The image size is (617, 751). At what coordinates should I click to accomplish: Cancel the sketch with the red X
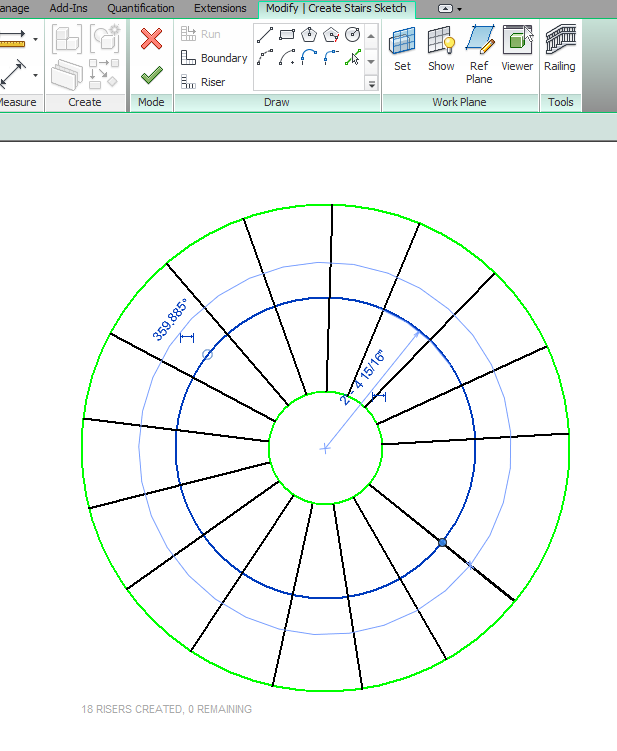(151, 39)
